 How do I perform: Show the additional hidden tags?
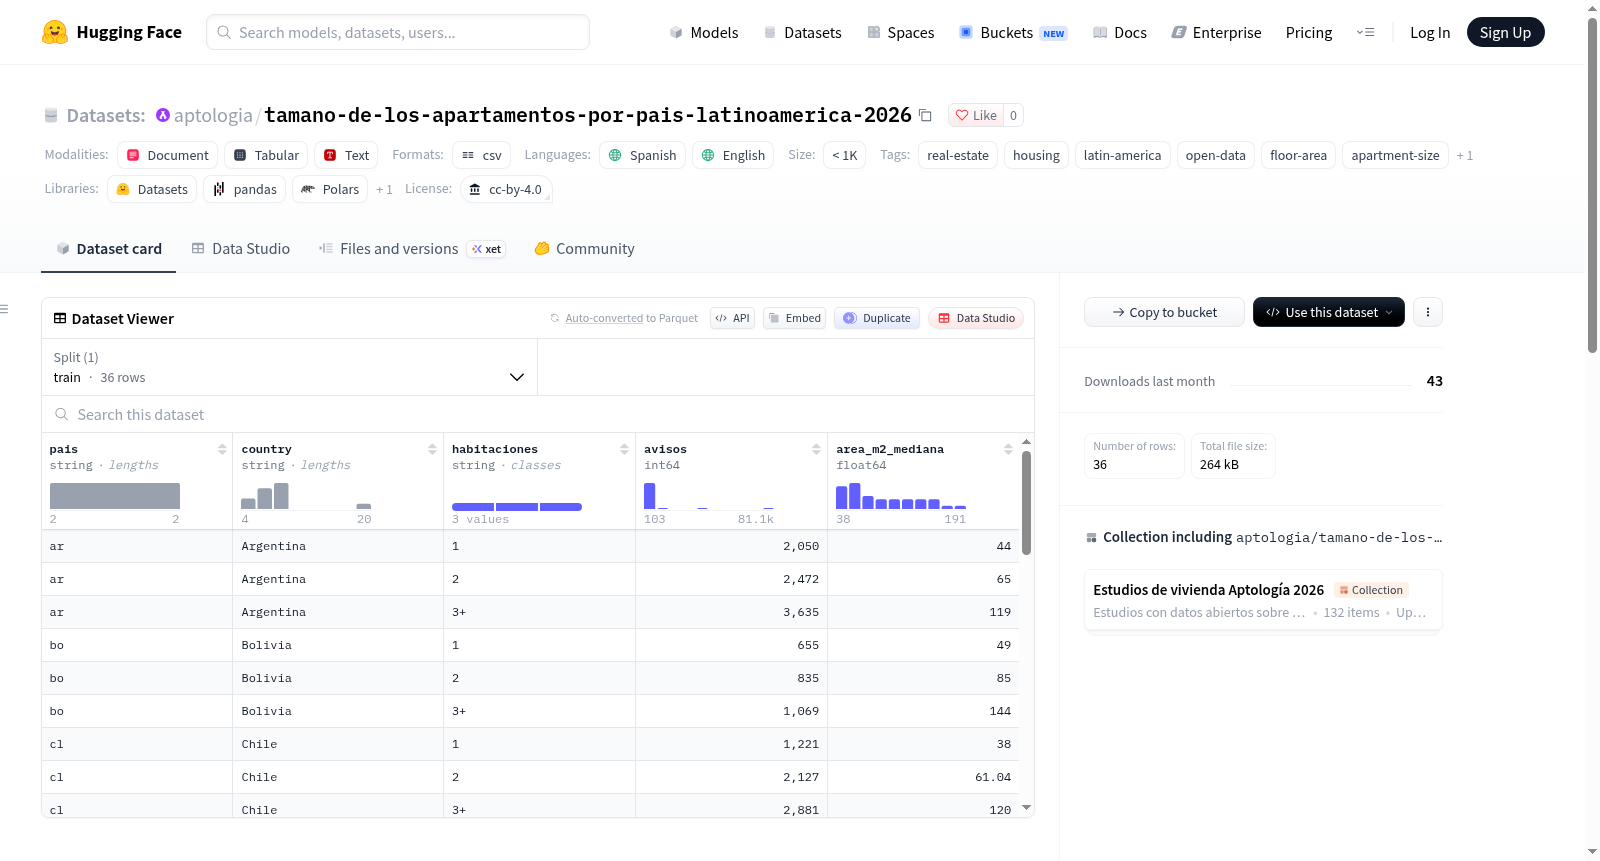click(1465, 156)
